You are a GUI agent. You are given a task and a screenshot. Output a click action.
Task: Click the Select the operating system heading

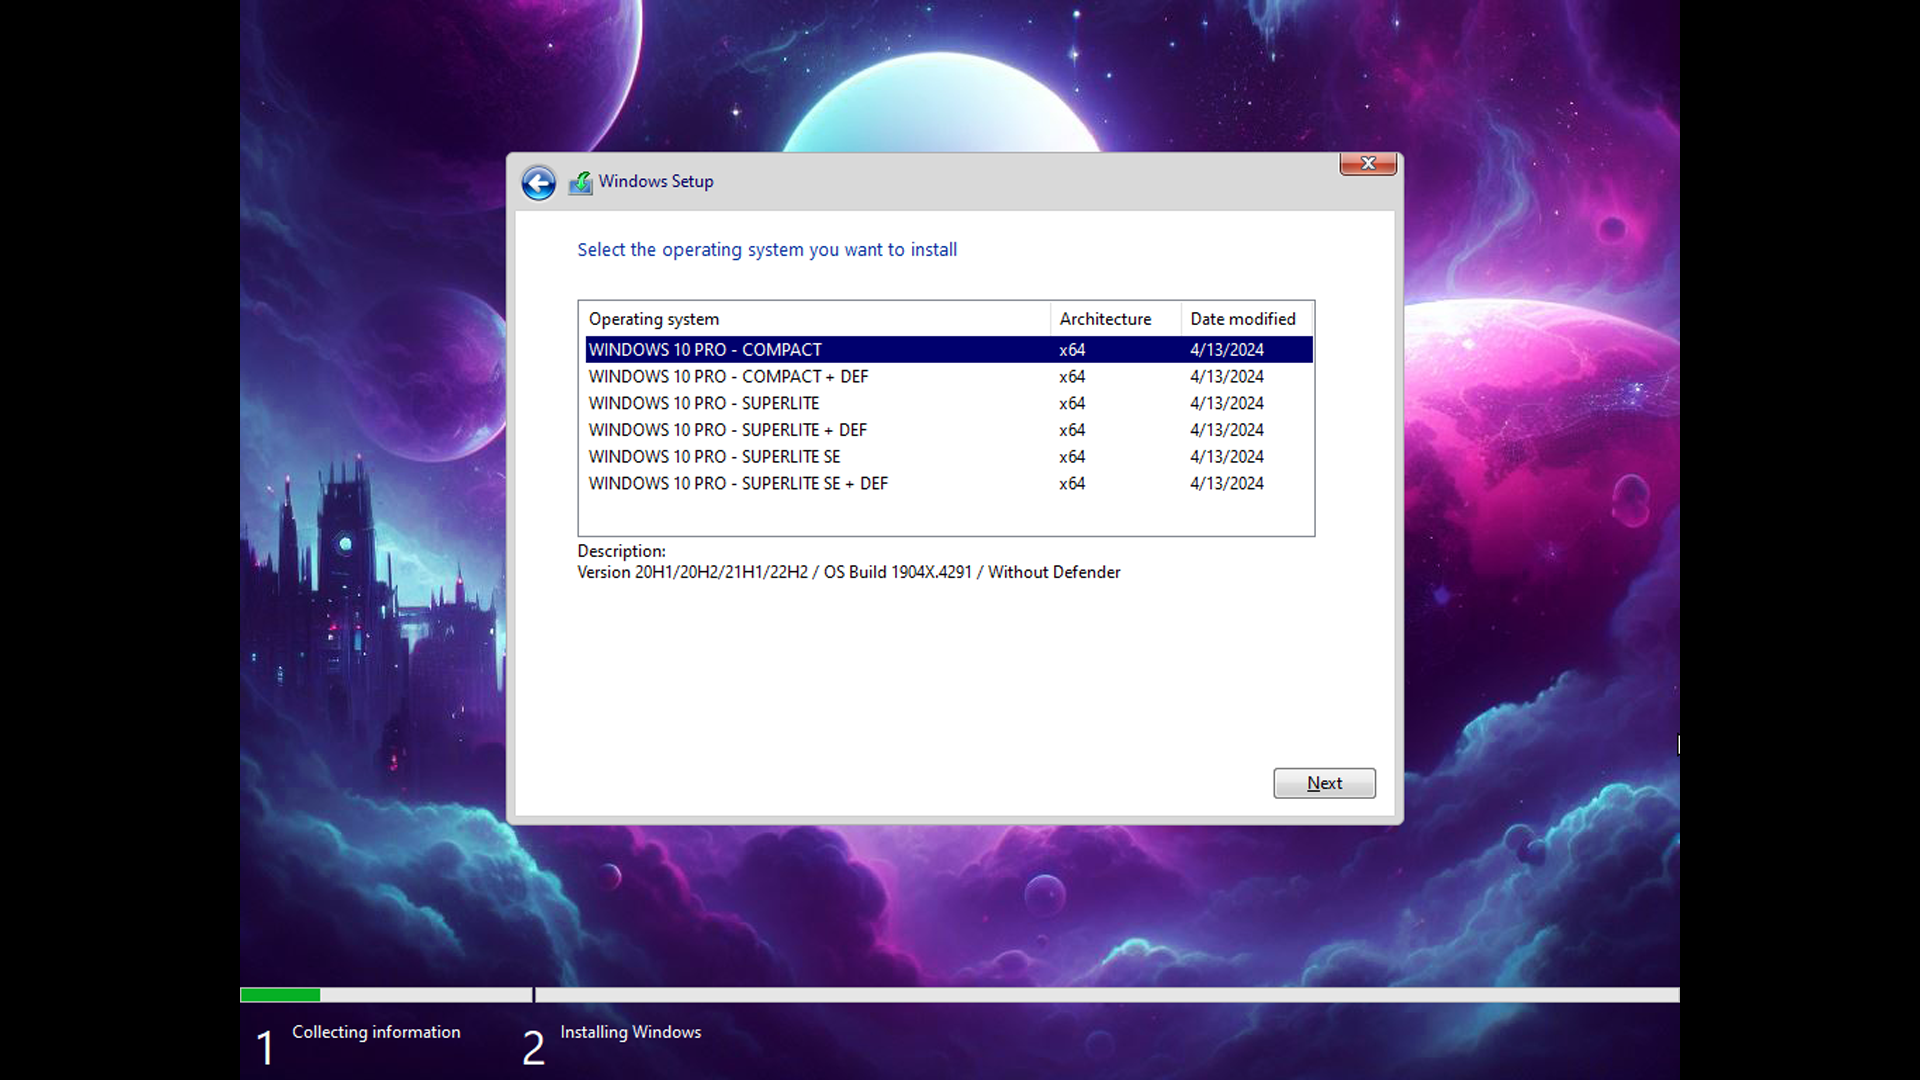pyautogui.click(x=767, y=250)
